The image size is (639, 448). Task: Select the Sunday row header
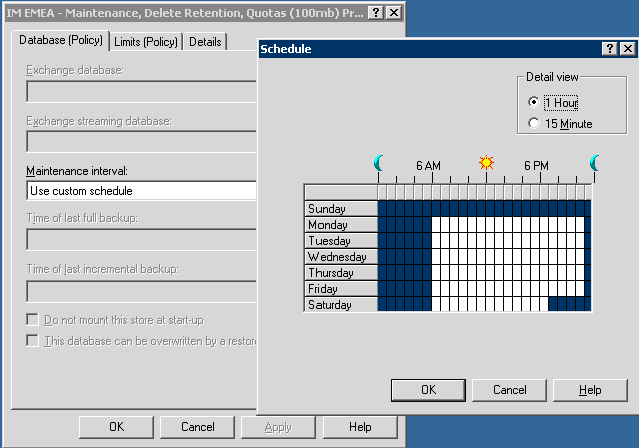pos(340,209)
